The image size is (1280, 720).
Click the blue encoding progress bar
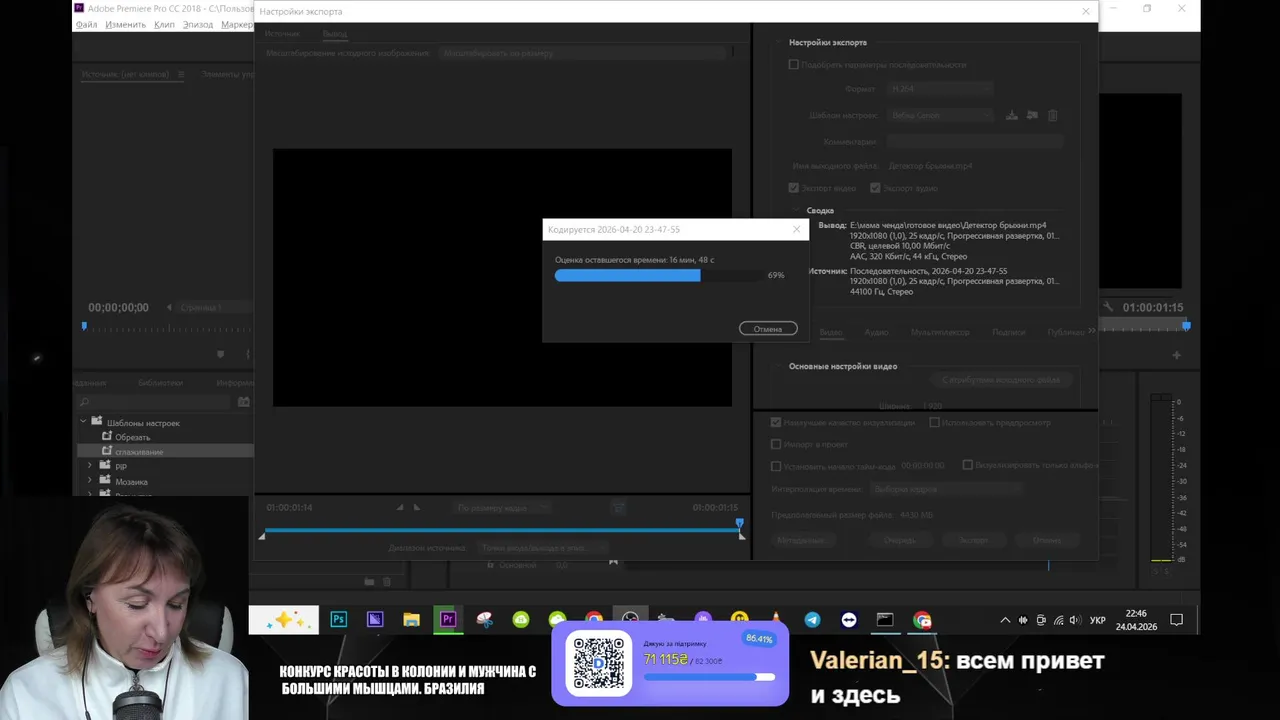pyautogui.click(x=627, y=275)
